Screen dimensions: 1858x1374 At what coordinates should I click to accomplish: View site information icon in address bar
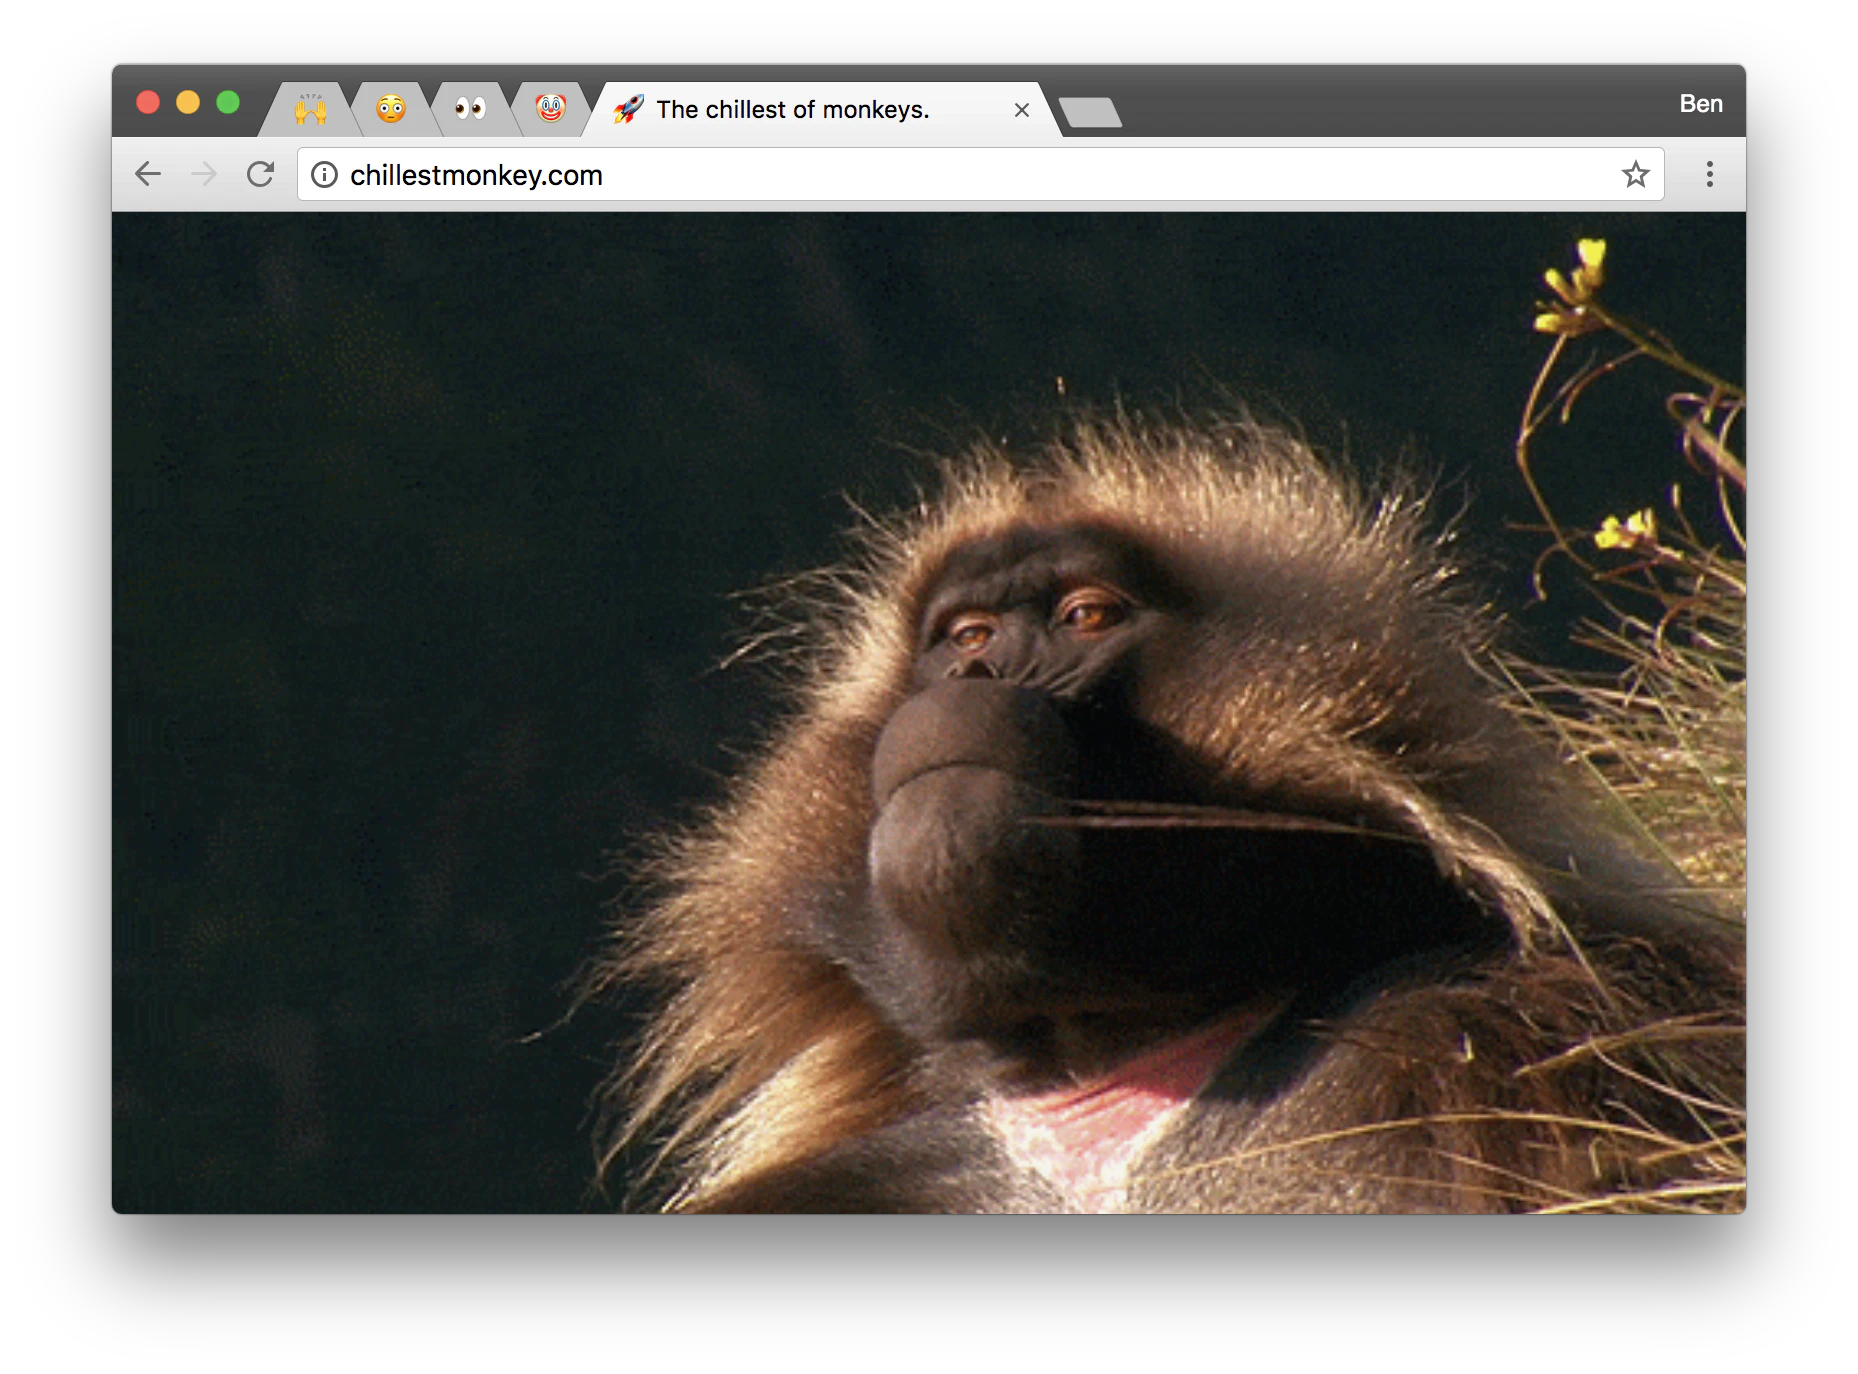click(x=324, y=175)
